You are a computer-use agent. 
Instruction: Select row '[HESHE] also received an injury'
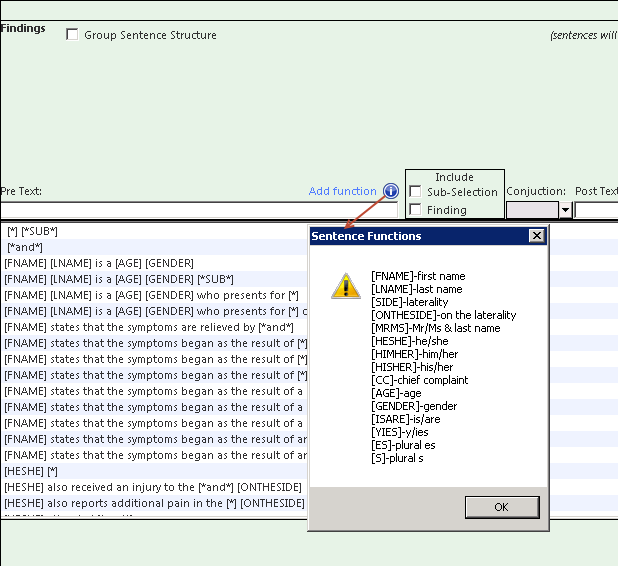tap(154, 487)
